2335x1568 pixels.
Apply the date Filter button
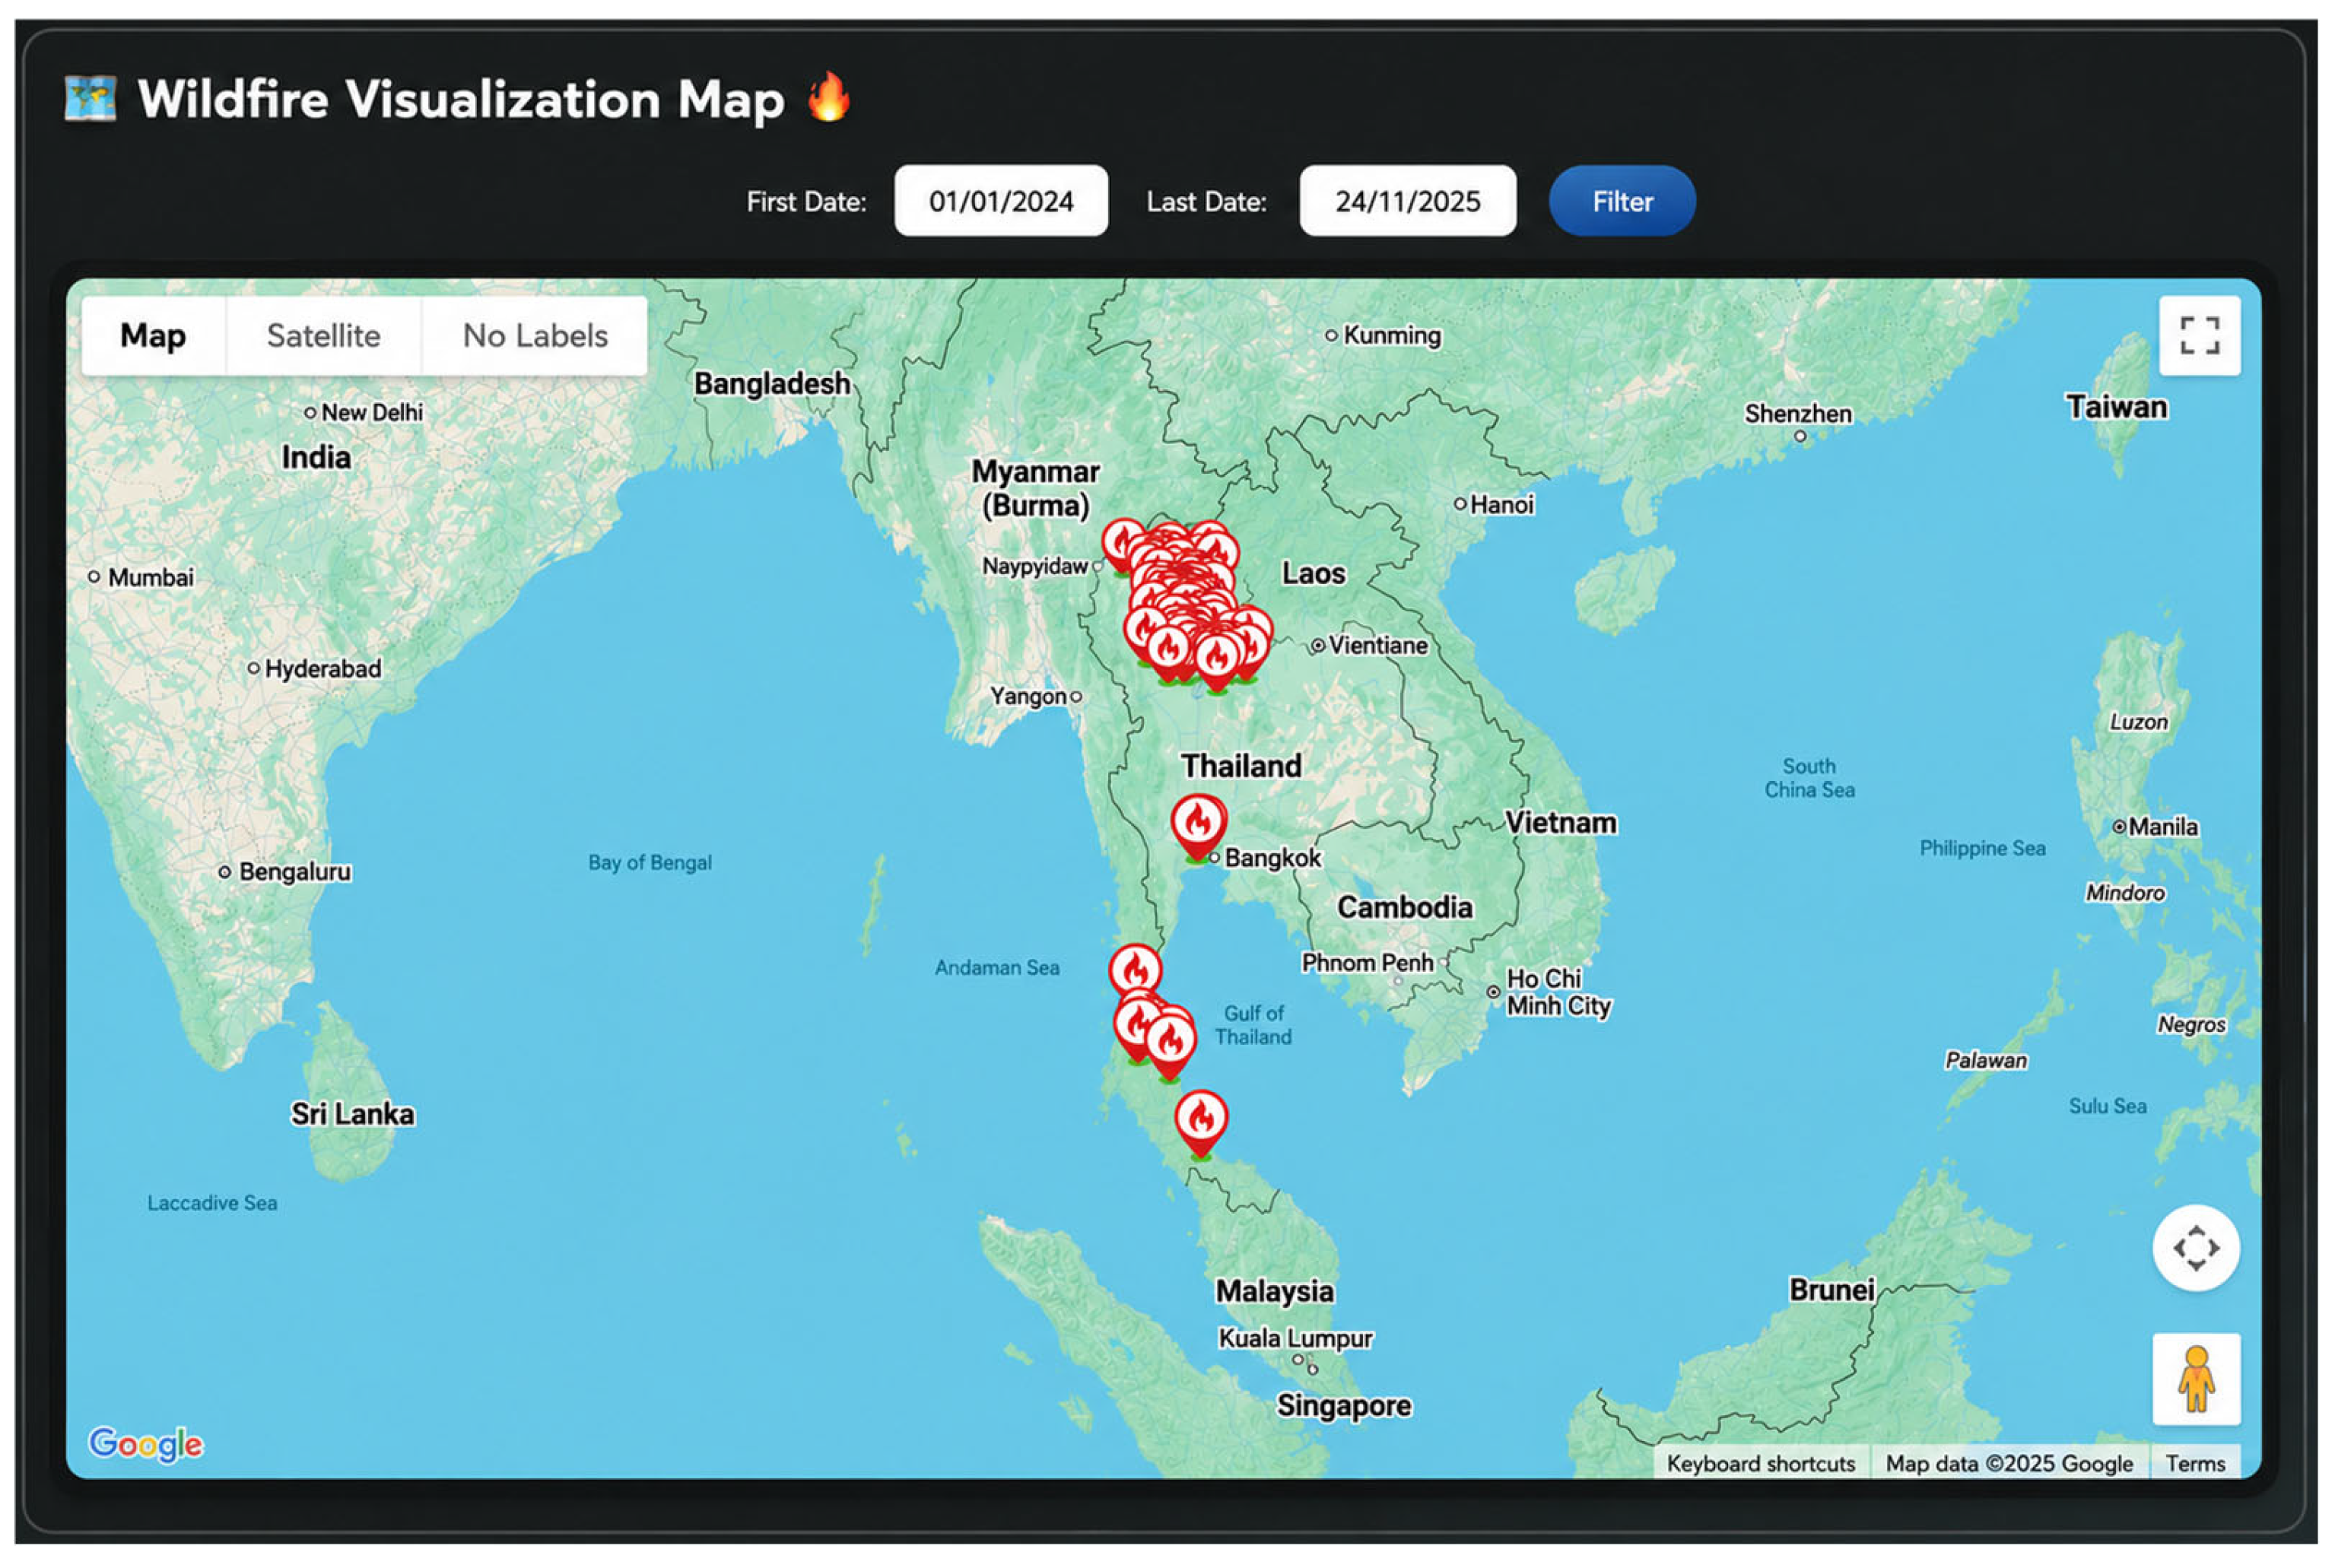1622,201
